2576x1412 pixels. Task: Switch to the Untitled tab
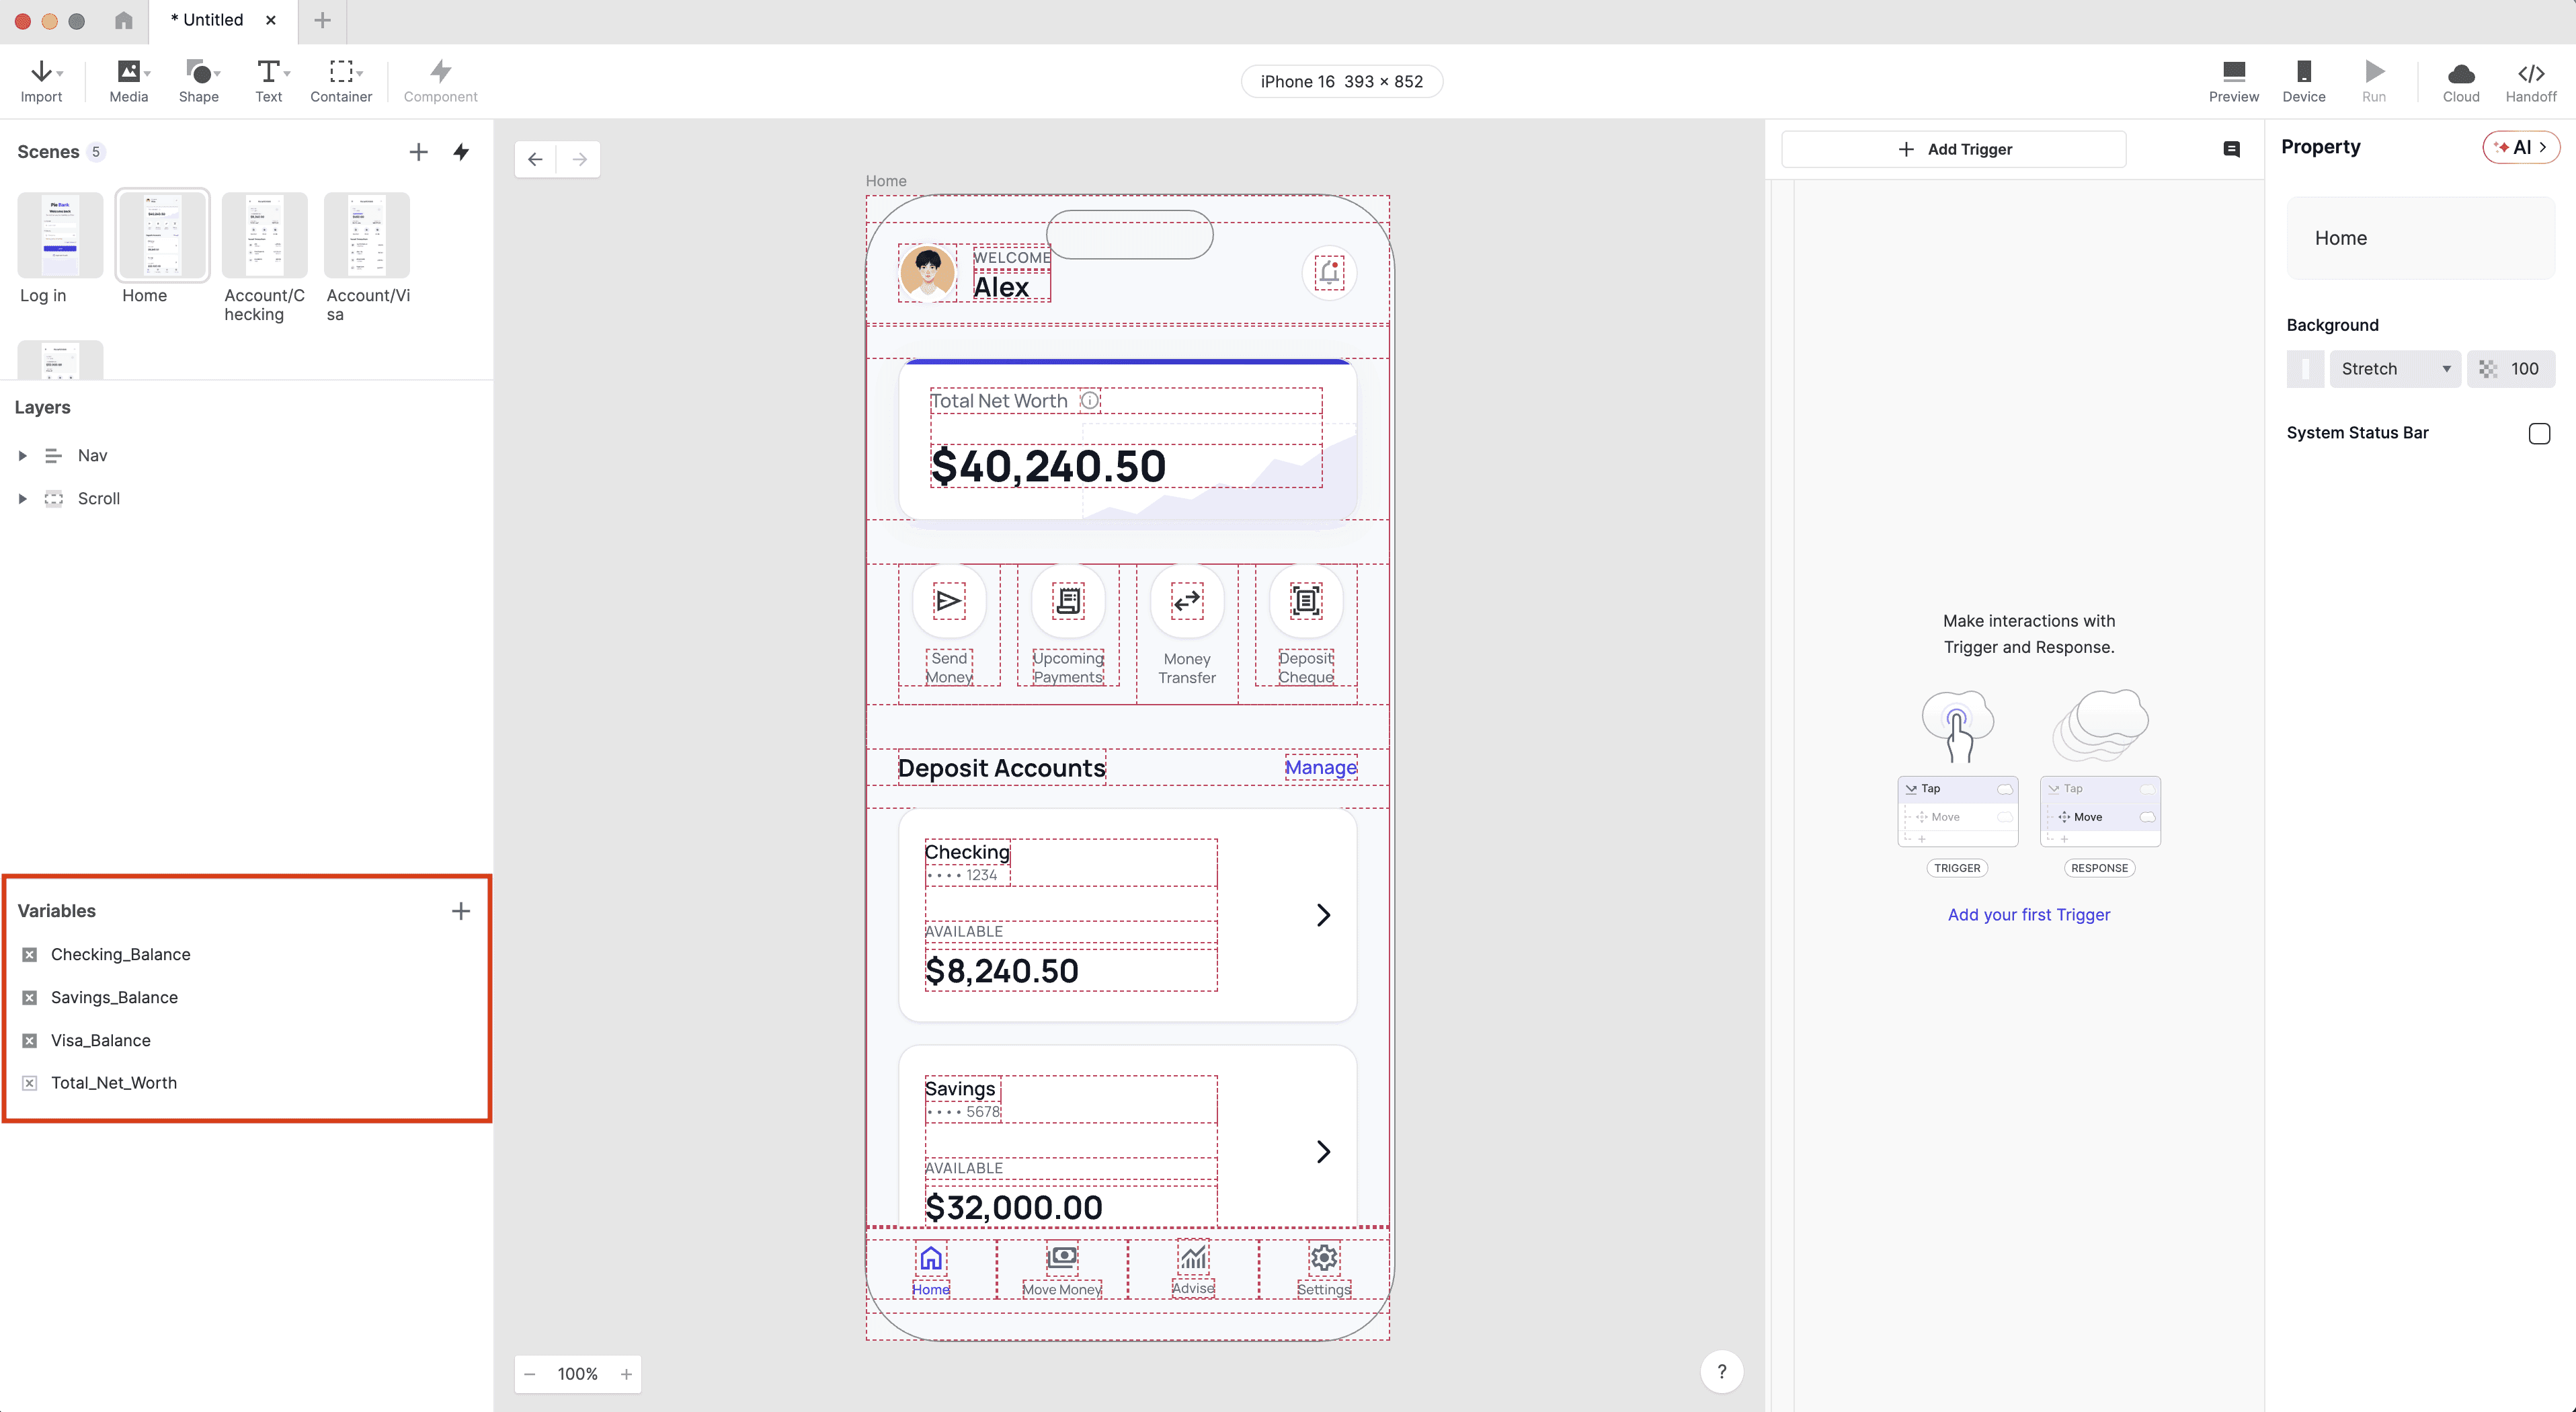207,20
